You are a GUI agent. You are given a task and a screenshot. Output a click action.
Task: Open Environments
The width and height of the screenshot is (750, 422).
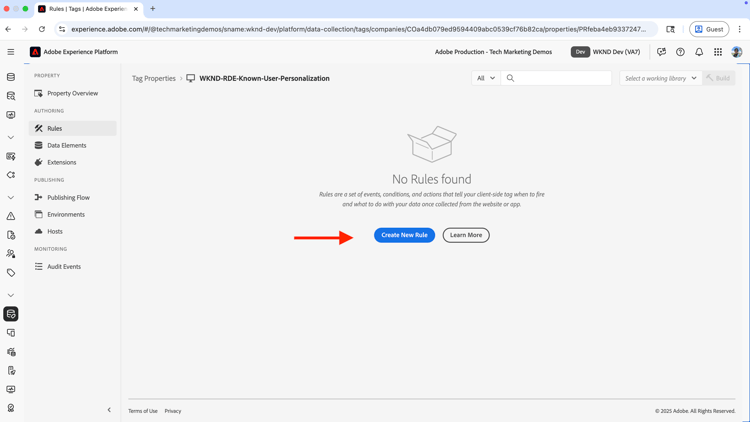click(73, 214)
